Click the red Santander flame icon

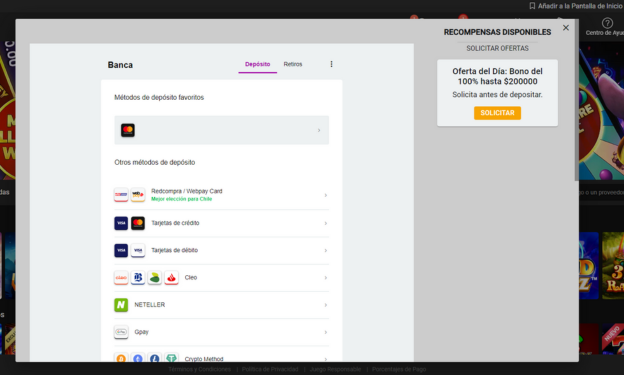tap(171, 277)
